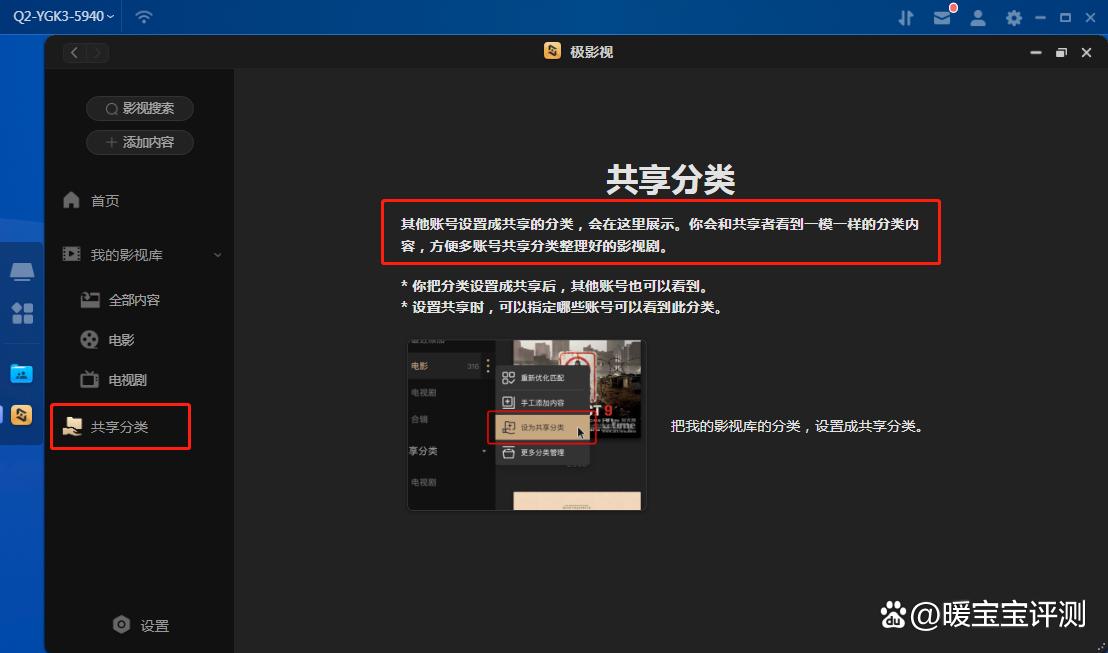1108x653 pixels.
Task: Open the Q2-YGK3-5940 device dropdown
Action: [x=62, y=16]
